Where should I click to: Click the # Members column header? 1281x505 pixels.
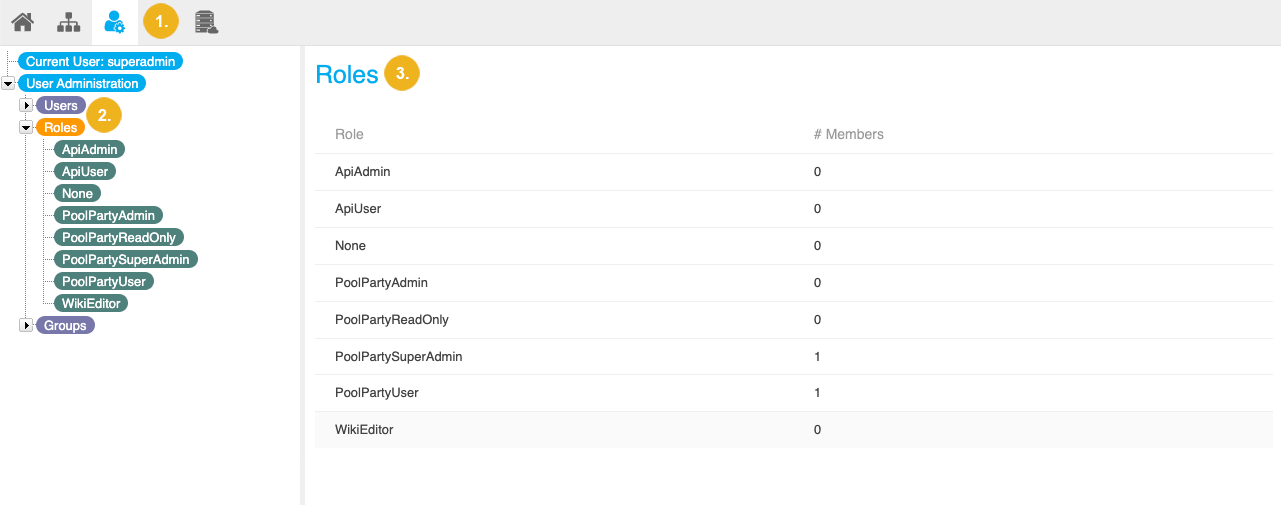(848, 134)
